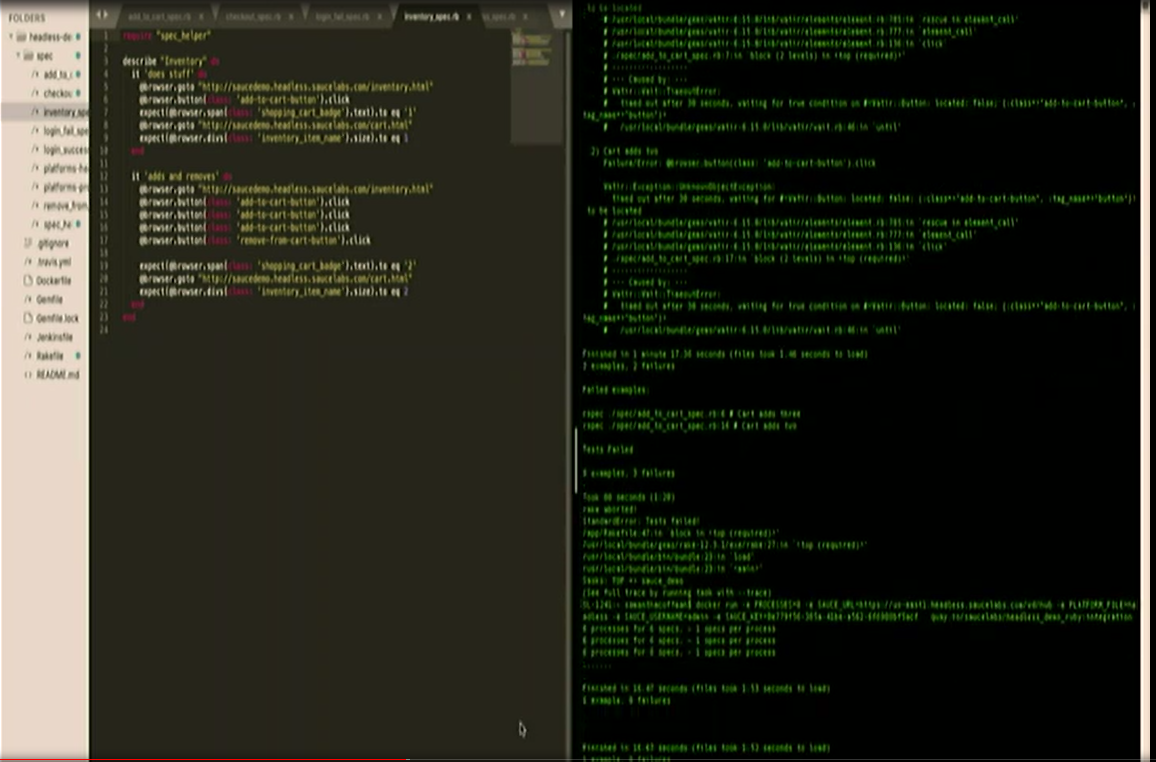The image size is (1156, 762).
Task: Click the terminal pane scrollbar thumb
Action: [576, 461]
